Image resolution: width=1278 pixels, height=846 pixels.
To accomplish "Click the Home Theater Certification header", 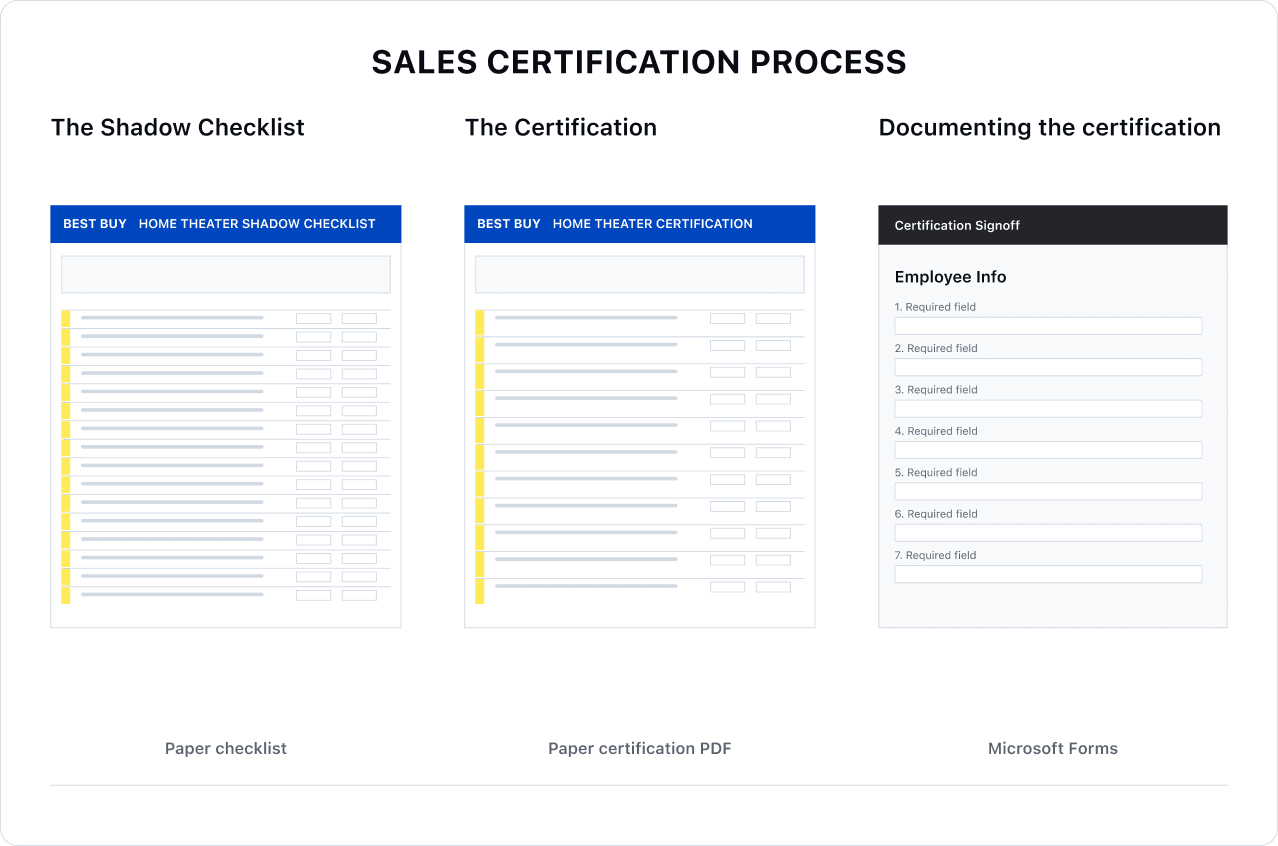I will coord(640,224).
